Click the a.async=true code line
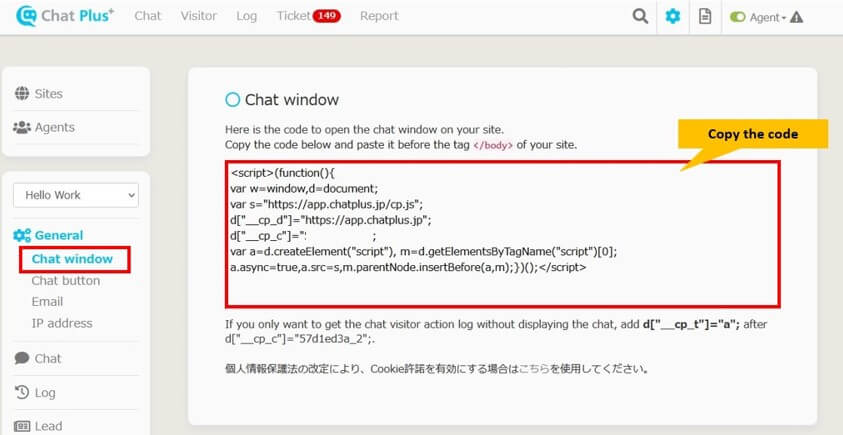 [x=408, y=267]
